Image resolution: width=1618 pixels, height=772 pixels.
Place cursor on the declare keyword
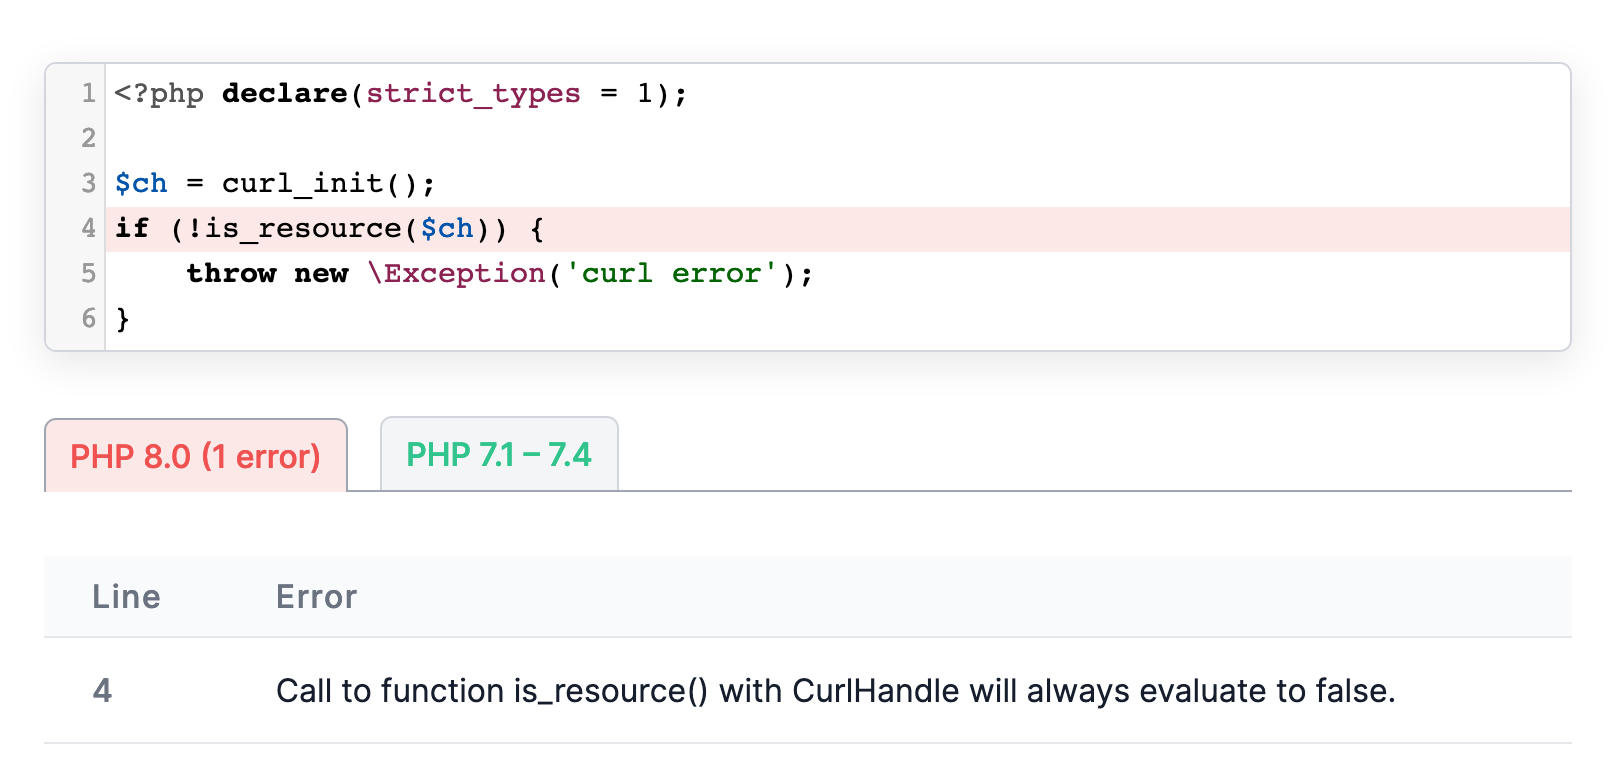pos(284,94)
